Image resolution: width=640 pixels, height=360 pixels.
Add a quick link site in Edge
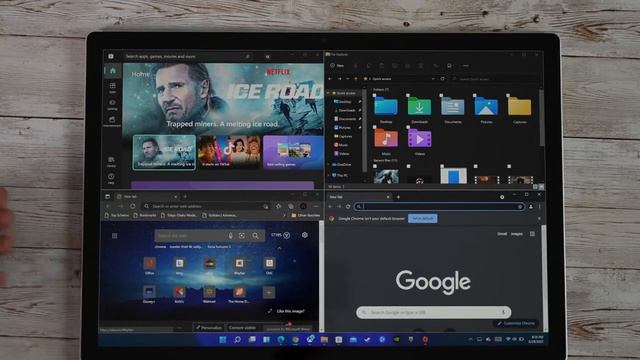[x=269, y=292]
